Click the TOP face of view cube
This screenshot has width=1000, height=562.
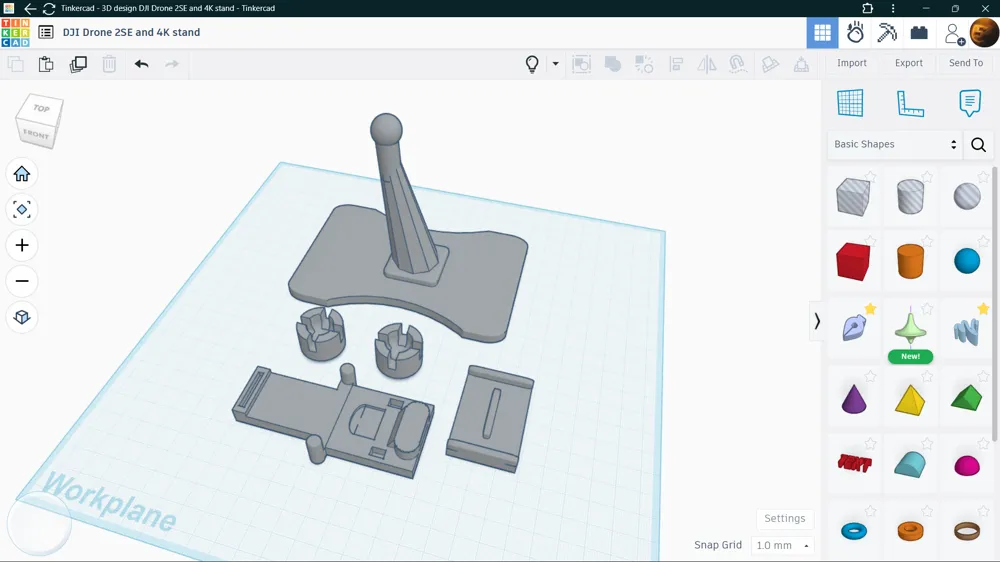pos(41,108)
